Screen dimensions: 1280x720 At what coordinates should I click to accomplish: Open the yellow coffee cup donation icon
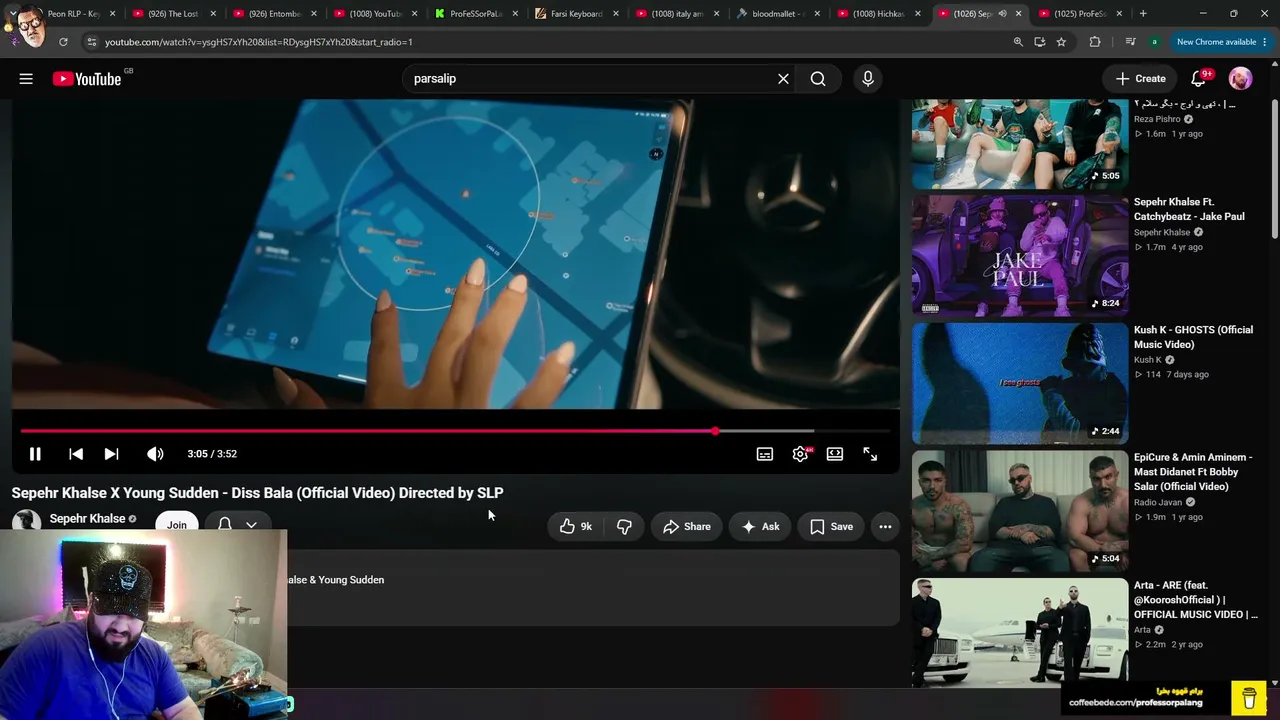click(1249, 698)
